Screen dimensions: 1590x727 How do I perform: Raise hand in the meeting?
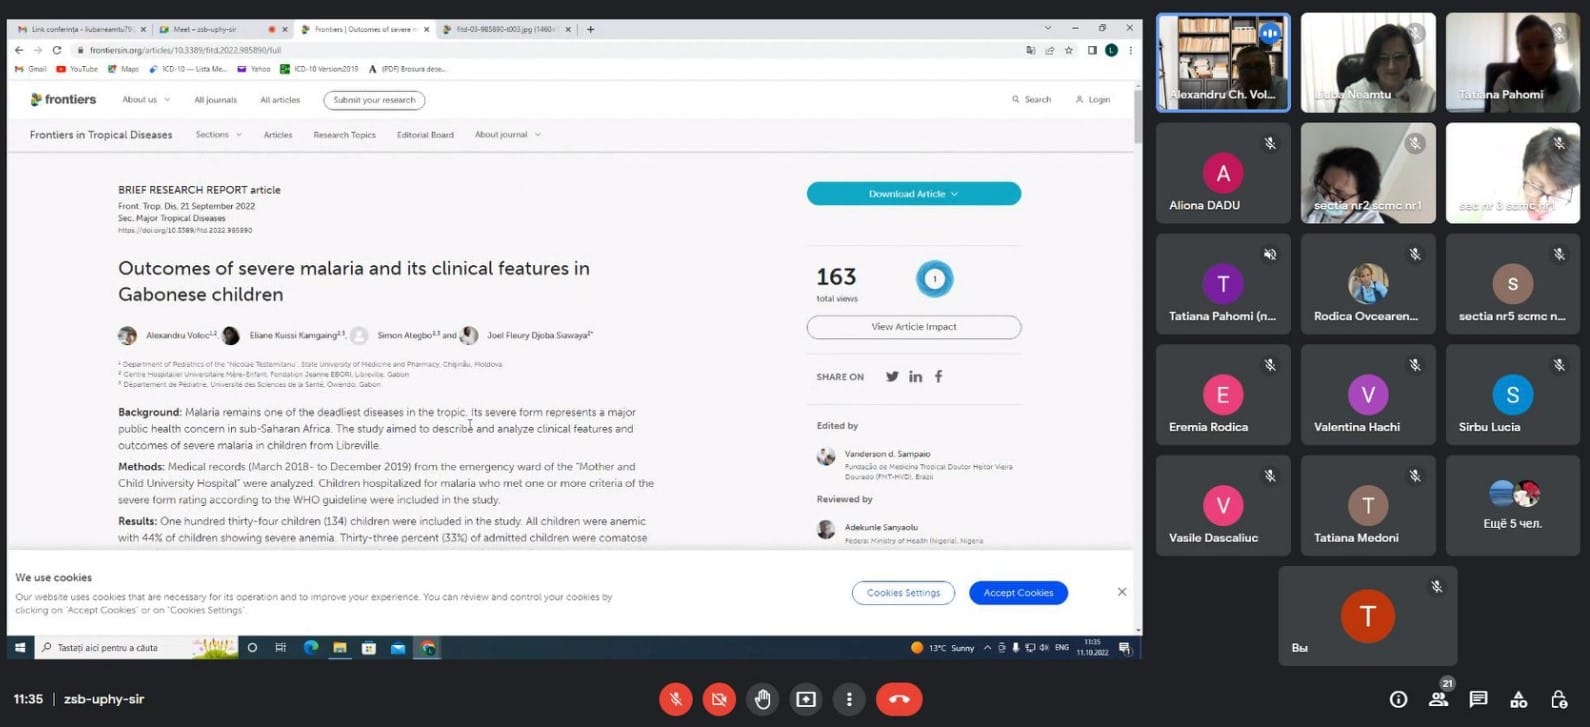coord(763,699)
